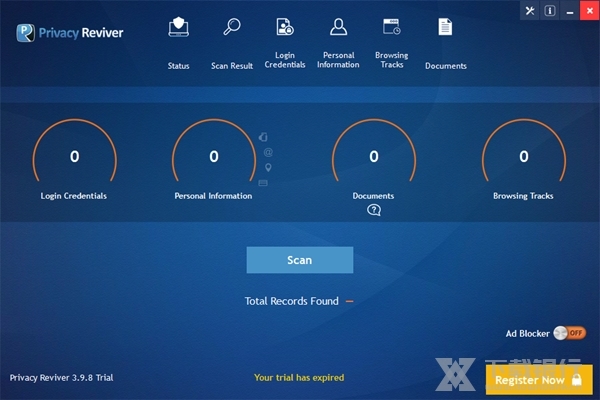The image size is (600, 400).
Task: Click the email @ icon beside Personal Information
Action: 267,152
